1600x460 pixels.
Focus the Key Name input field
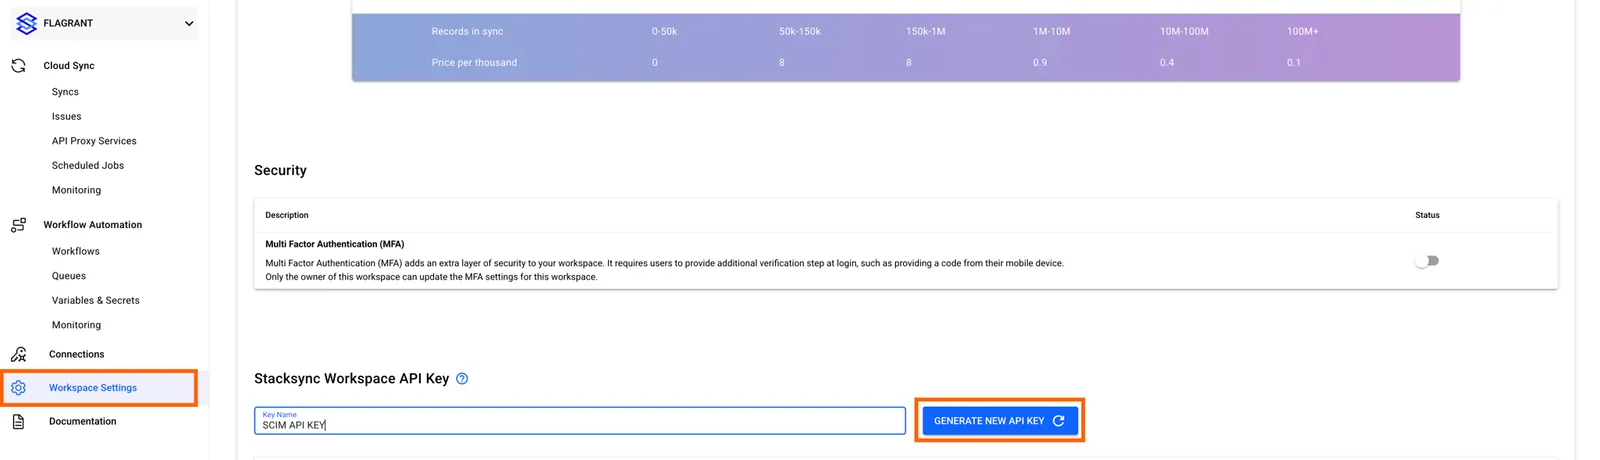coord(580,421)
